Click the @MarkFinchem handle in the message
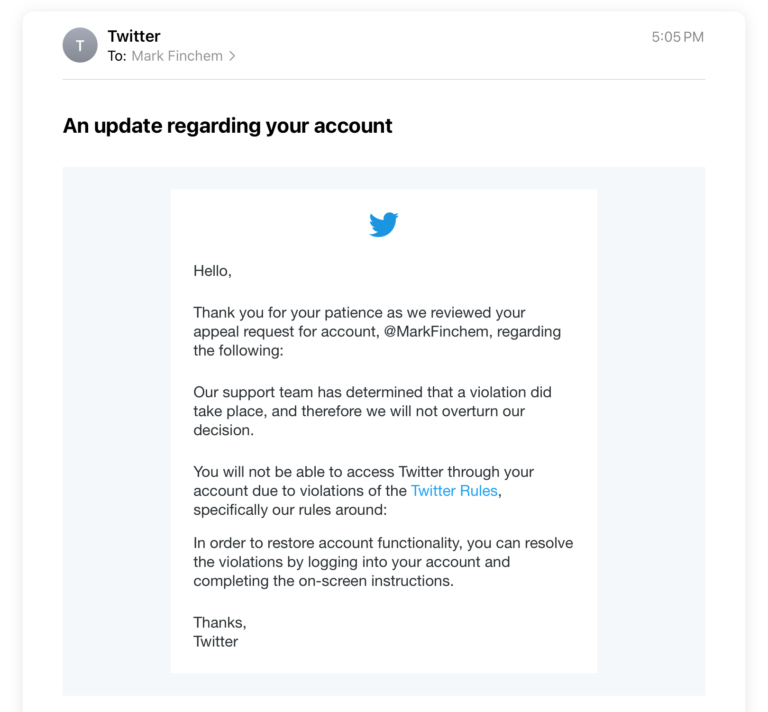768x712 pixels. (x=436, y=332)
